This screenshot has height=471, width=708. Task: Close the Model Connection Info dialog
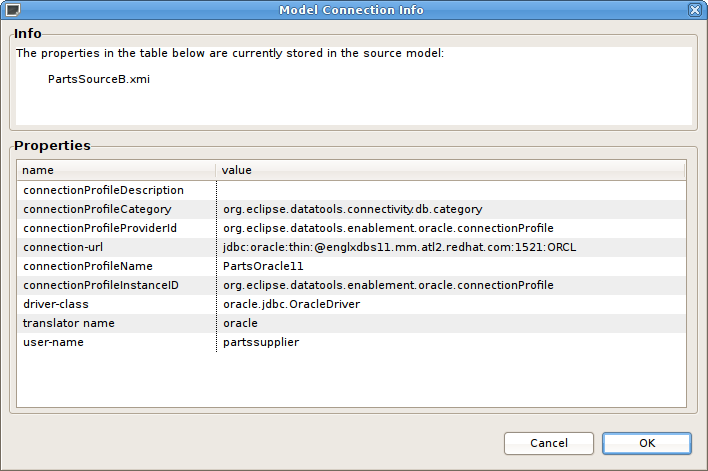pos(695,10)
